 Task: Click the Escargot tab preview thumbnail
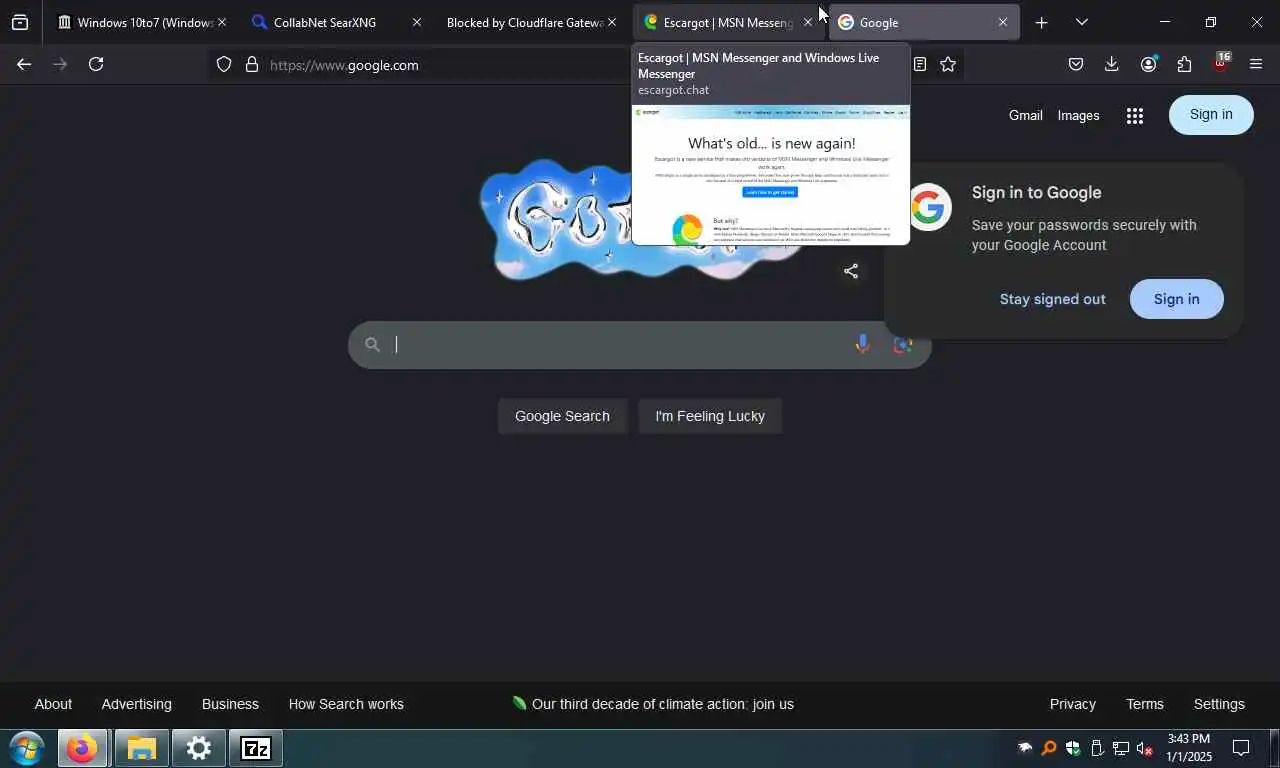point(771,175)
